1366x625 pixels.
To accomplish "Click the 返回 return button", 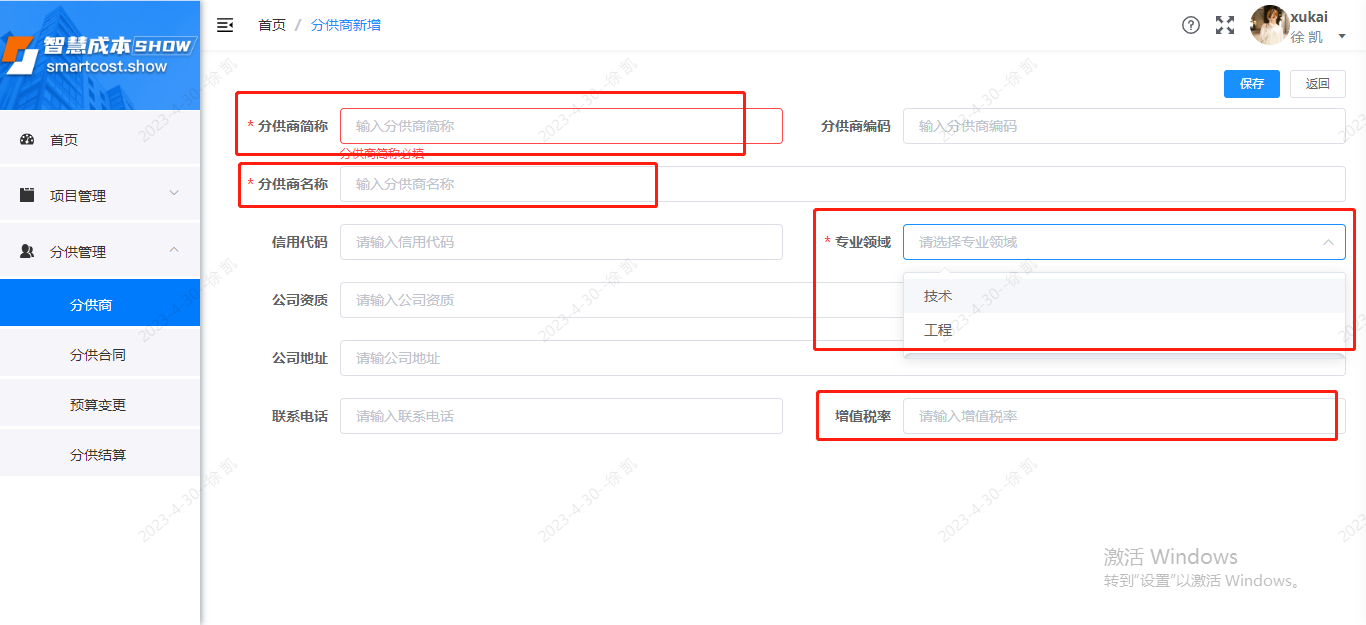I will (x=1317, y=84).
